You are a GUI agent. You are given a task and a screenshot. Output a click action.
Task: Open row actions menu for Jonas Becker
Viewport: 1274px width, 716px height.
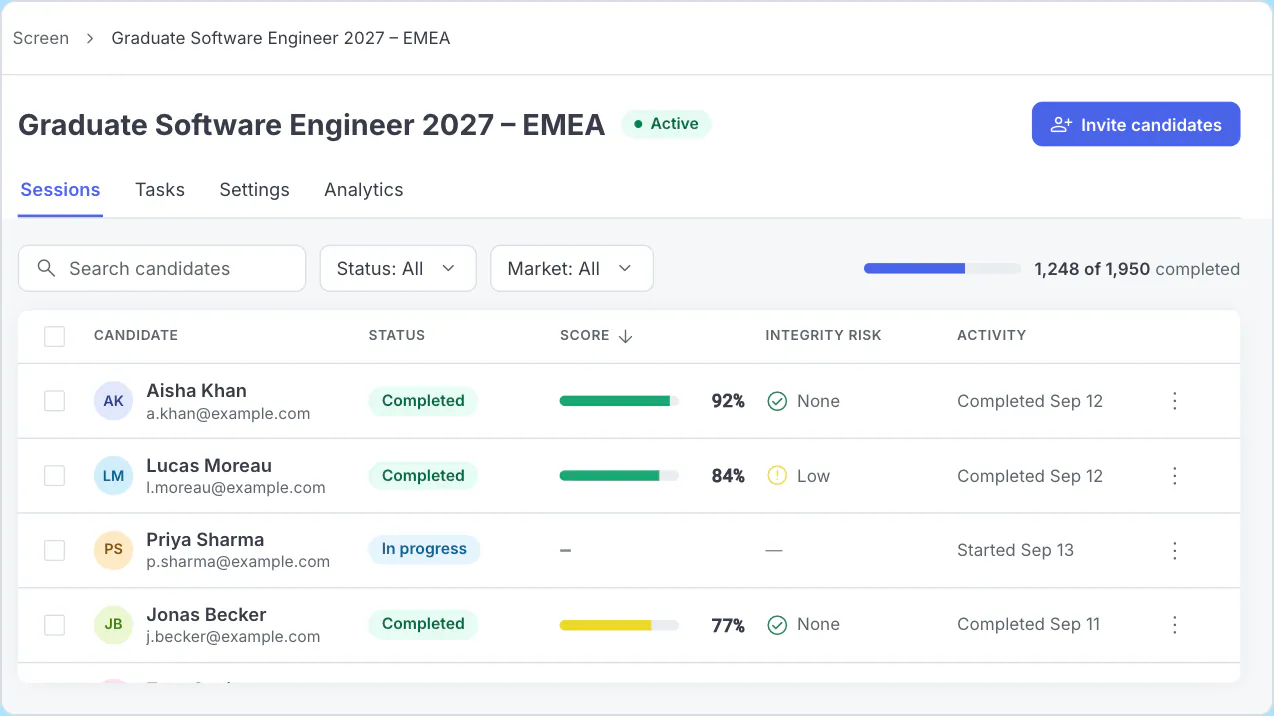(1175, 625)
